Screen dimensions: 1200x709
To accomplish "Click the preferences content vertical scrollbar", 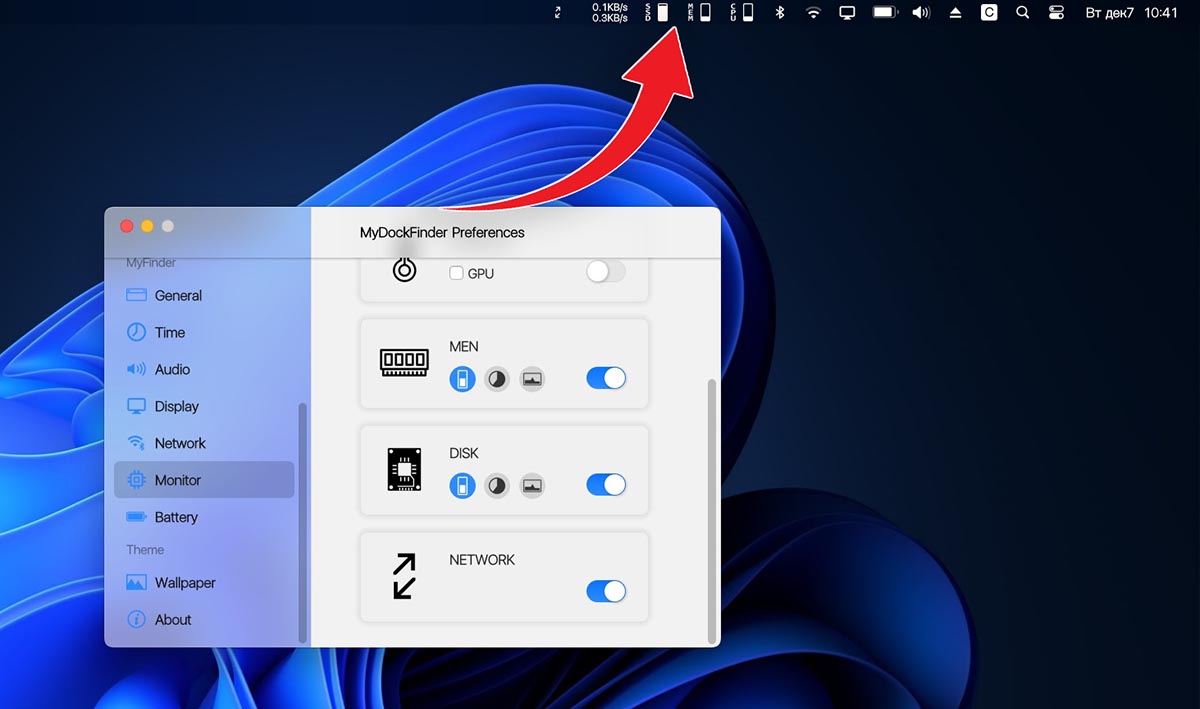I will pos(712,510).
